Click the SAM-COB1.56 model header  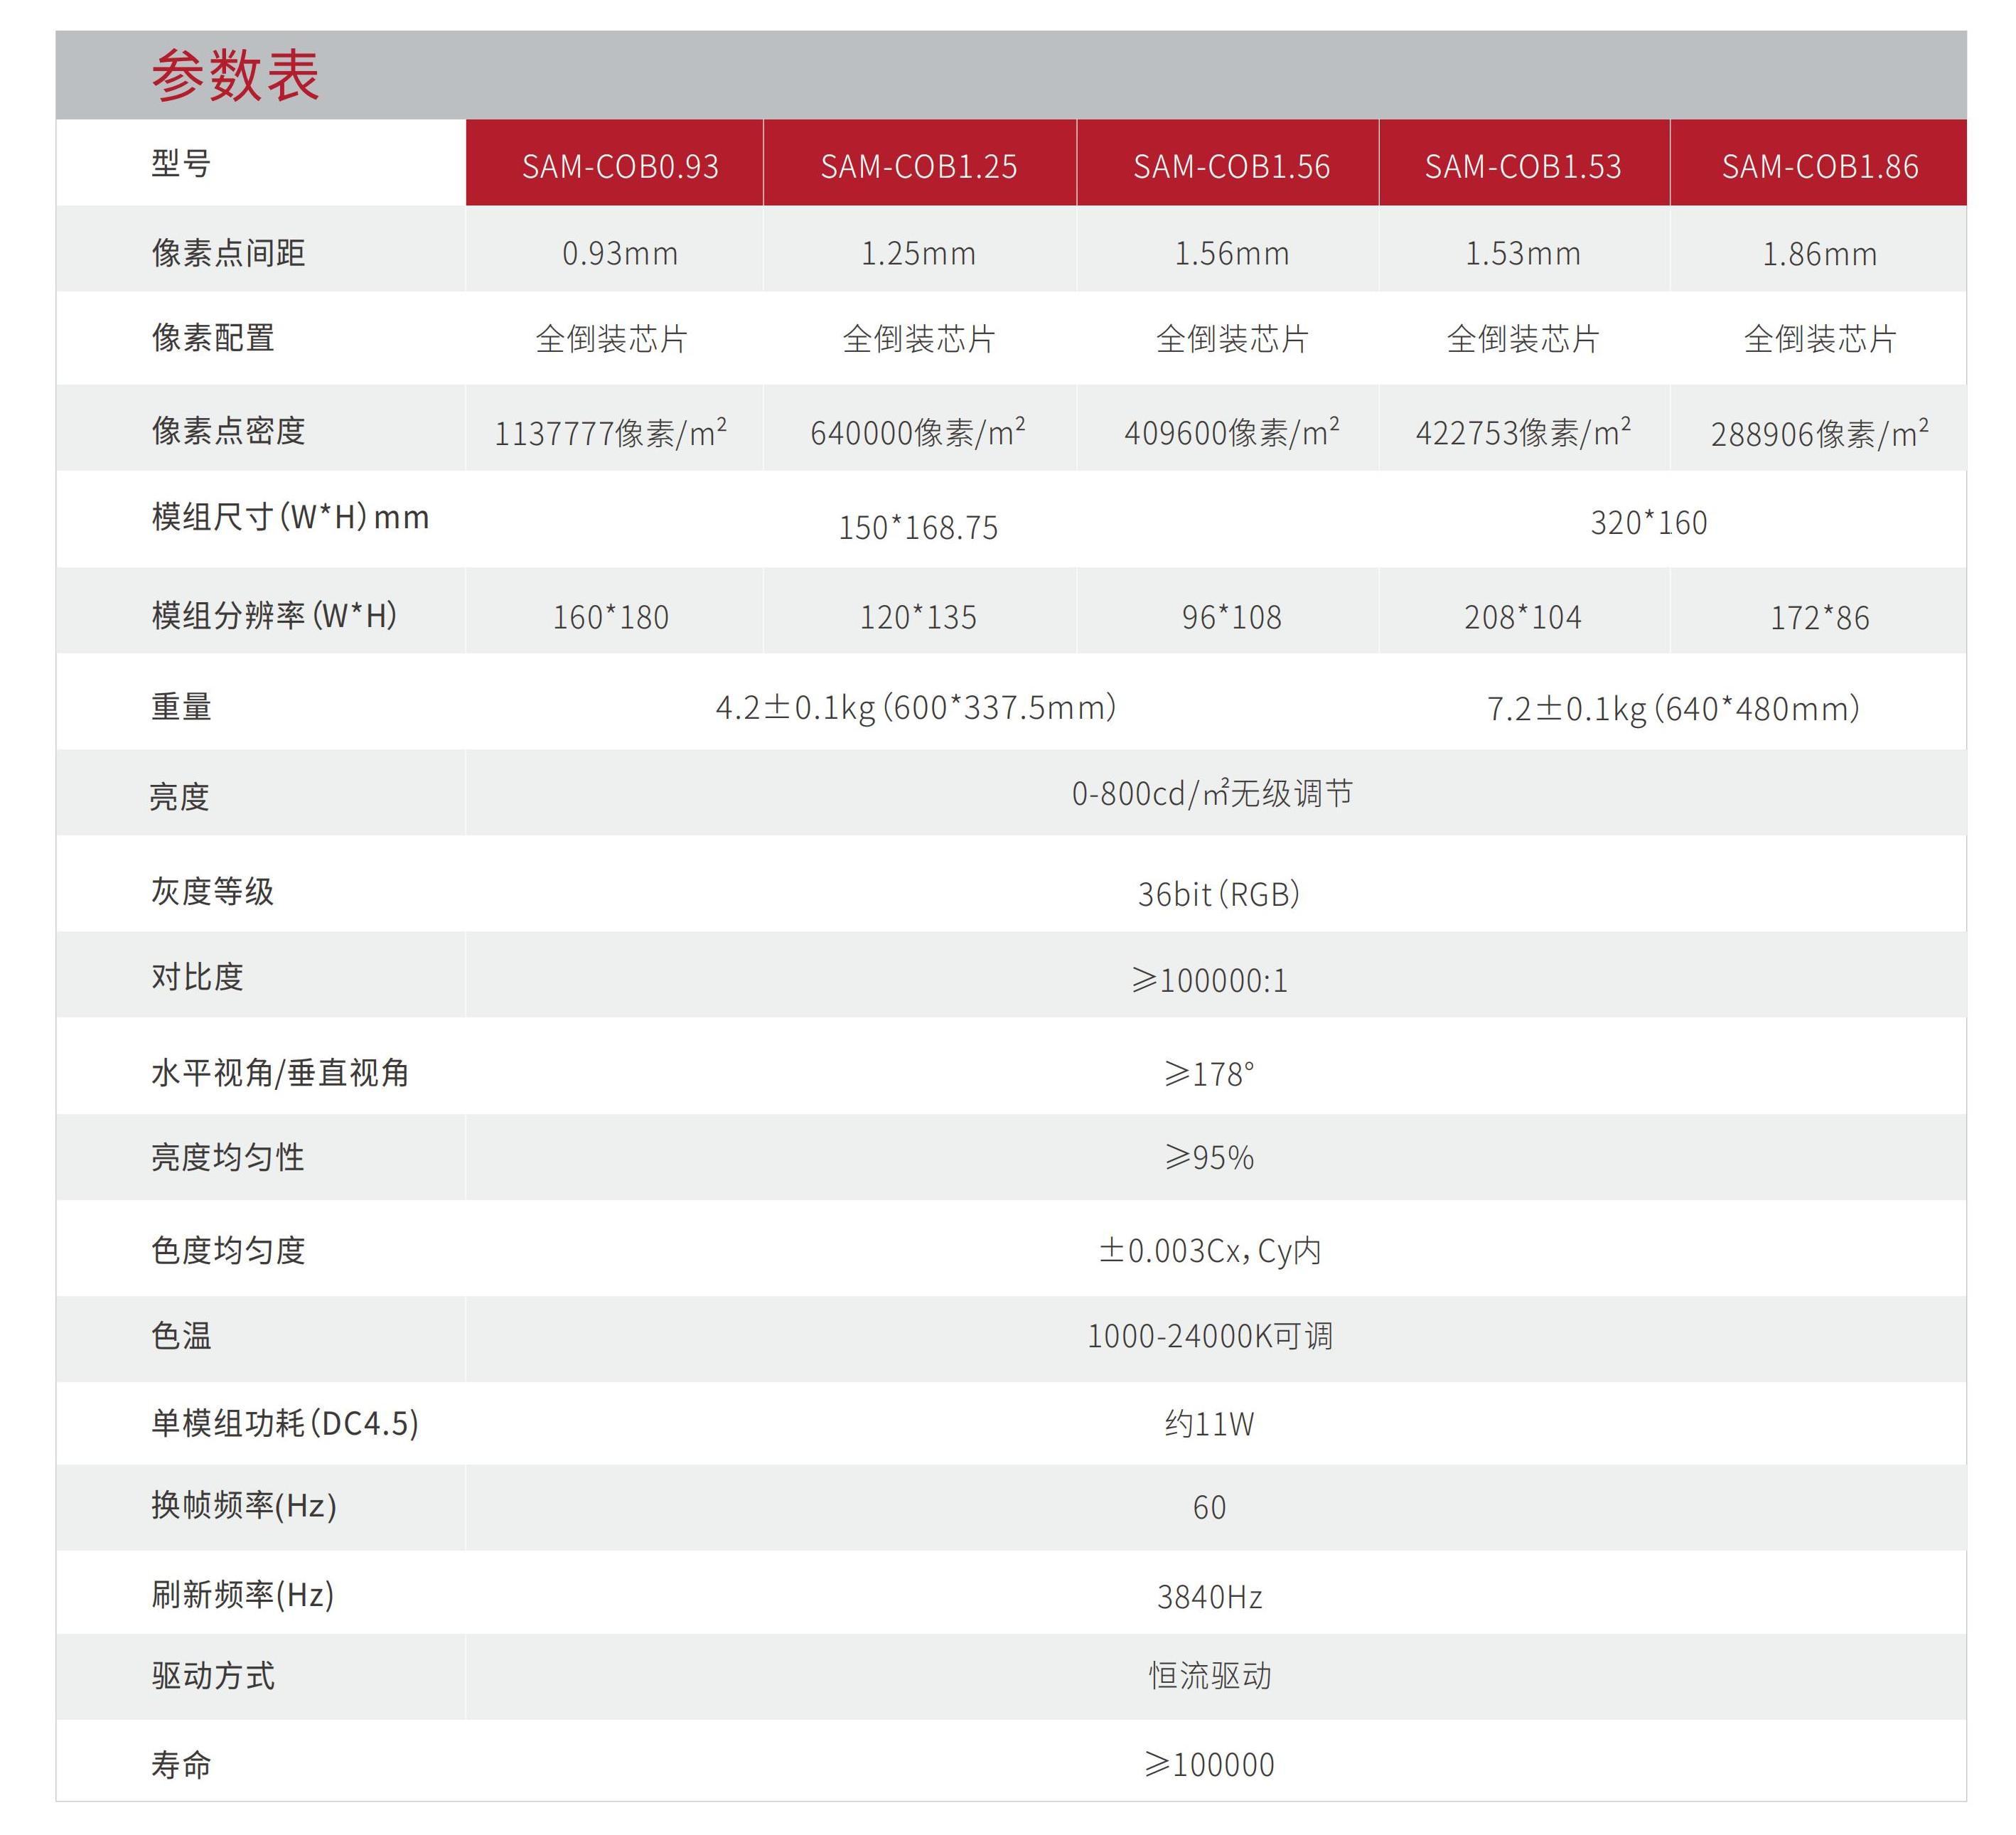pos(1231,166)
